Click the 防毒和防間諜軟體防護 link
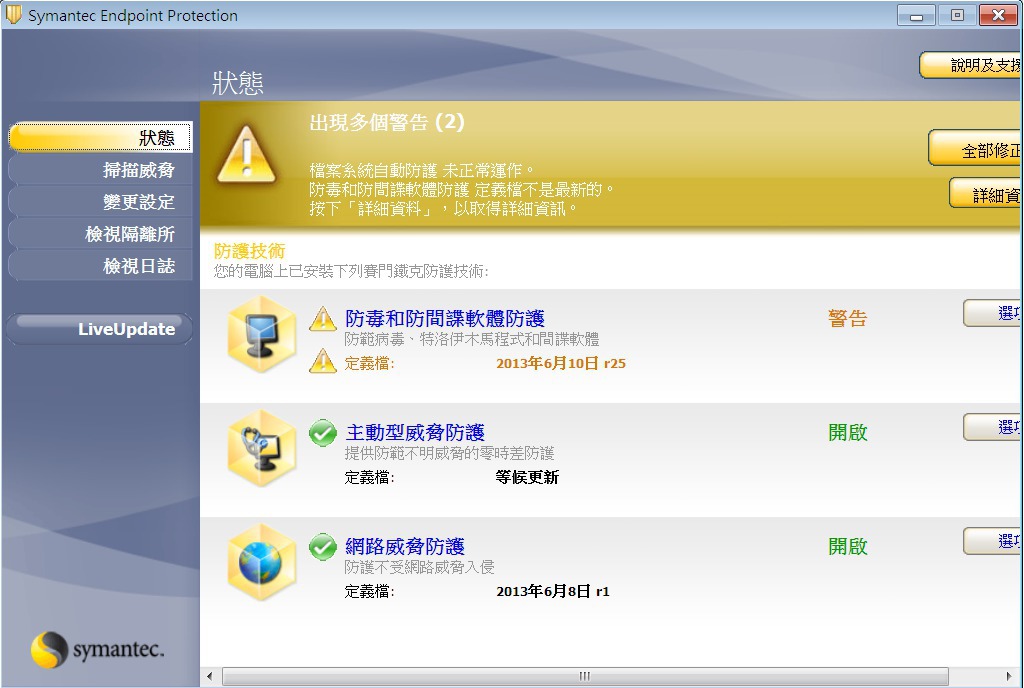This screenshot has height=688, width=1024. tap(445, 319)
